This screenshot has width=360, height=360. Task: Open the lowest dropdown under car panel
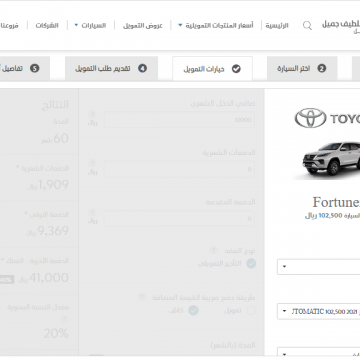click(318, 352)
